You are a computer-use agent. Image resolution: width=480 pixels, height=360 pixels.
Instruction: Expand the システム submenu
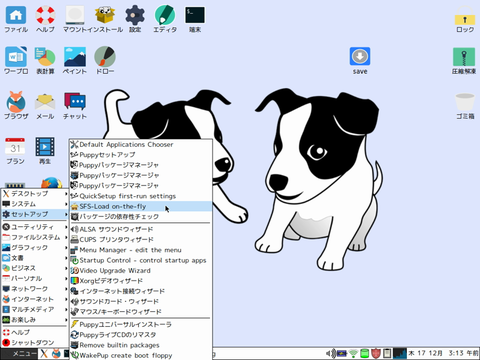pos(35,204)
